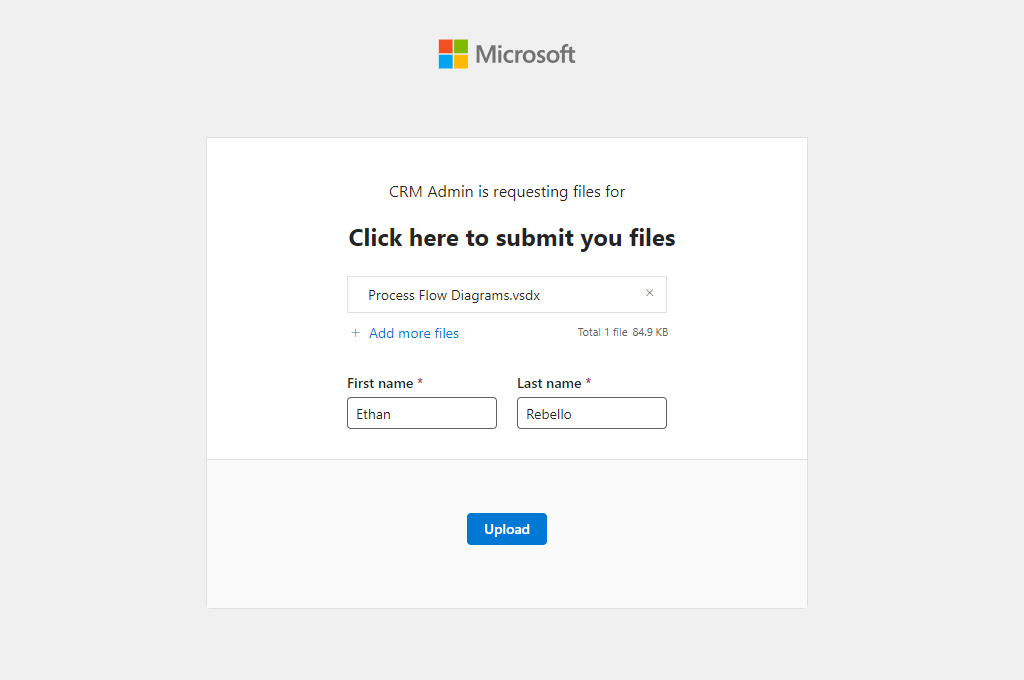
Task: Select the Process Flow Diagrams.vsdx file name
Action: [454, 295]
